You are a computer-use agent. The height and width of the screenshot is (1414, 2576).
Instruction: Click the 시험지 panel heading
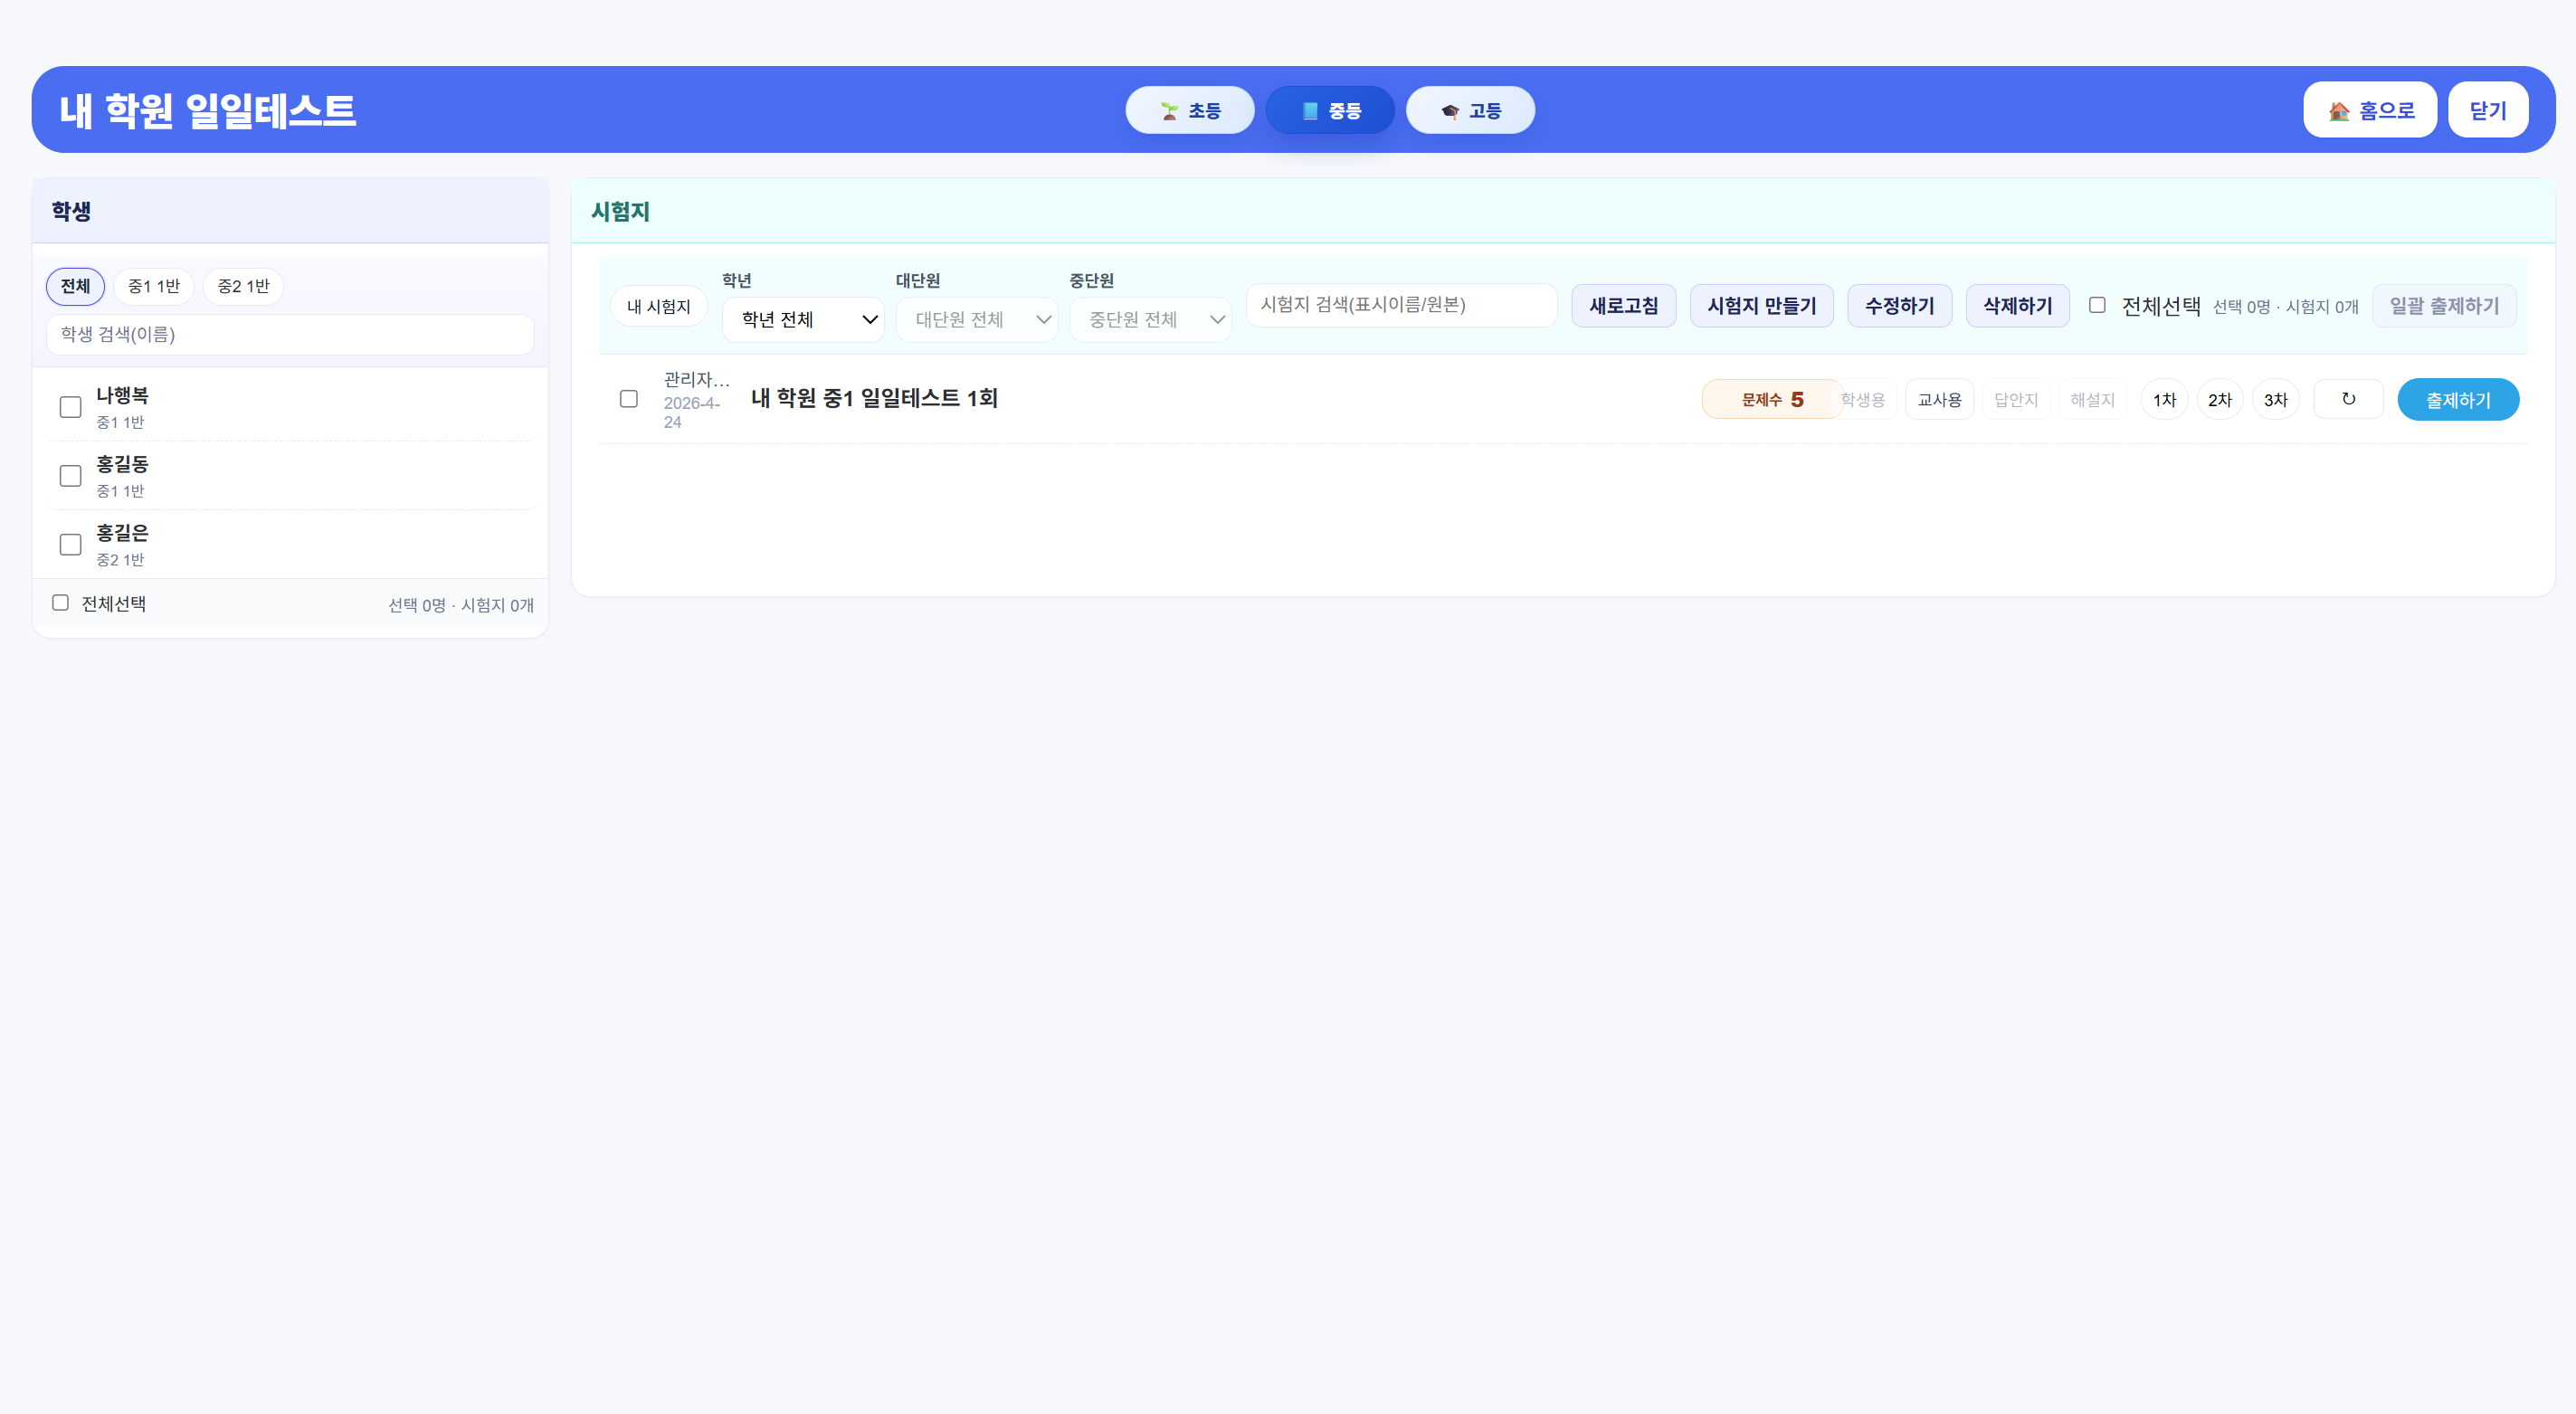(x=620, y=211)
